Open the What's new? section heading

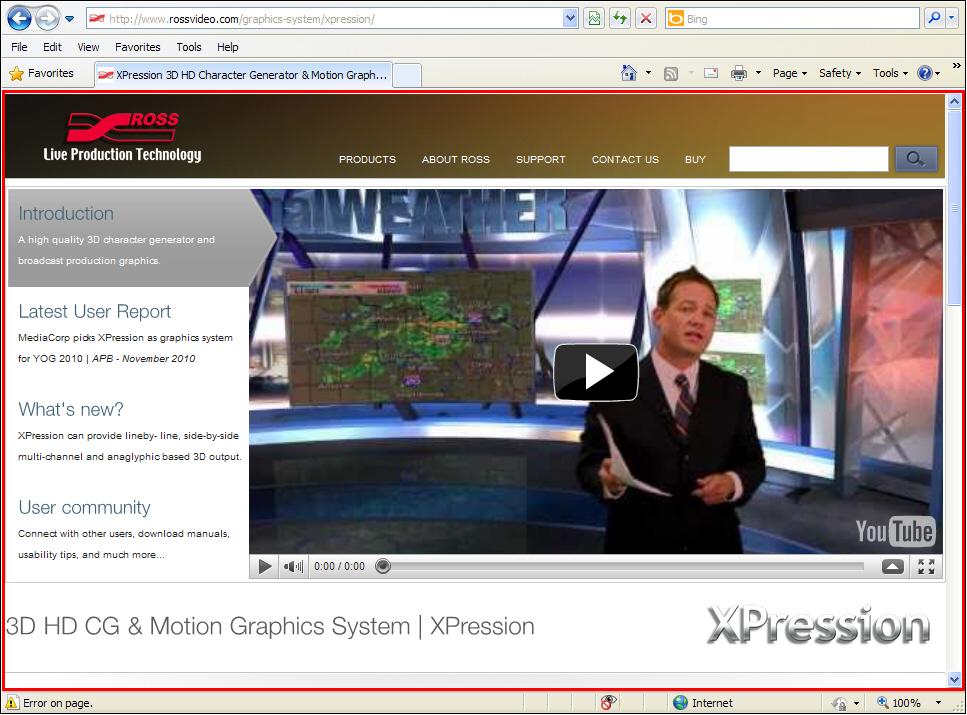pos(71,410)
